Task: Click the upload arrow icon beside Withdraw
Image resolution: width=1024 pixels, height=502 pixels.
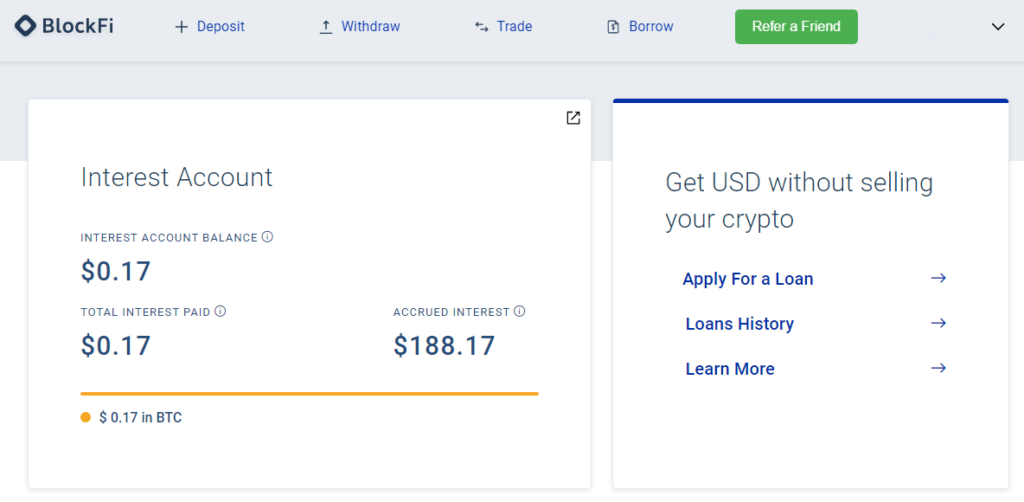Action: pyautogui.click(x=326, y=27)
